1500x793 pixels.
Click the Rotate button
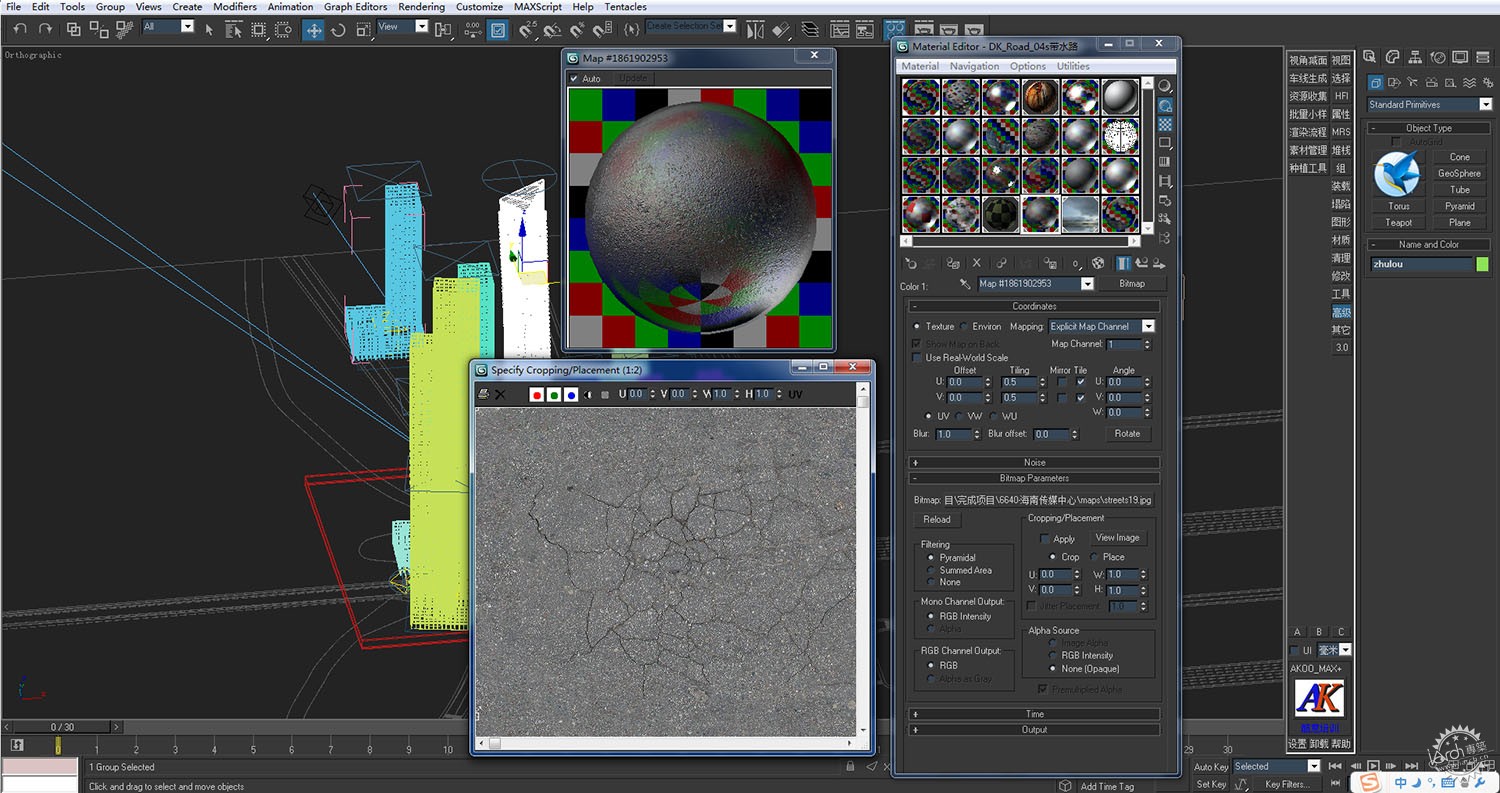click(x=1127, y=434)
